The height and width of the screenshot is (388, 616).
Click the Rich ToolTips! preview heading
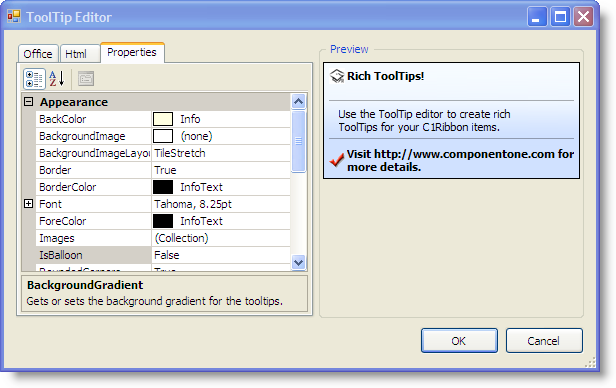tap(385, 76)
